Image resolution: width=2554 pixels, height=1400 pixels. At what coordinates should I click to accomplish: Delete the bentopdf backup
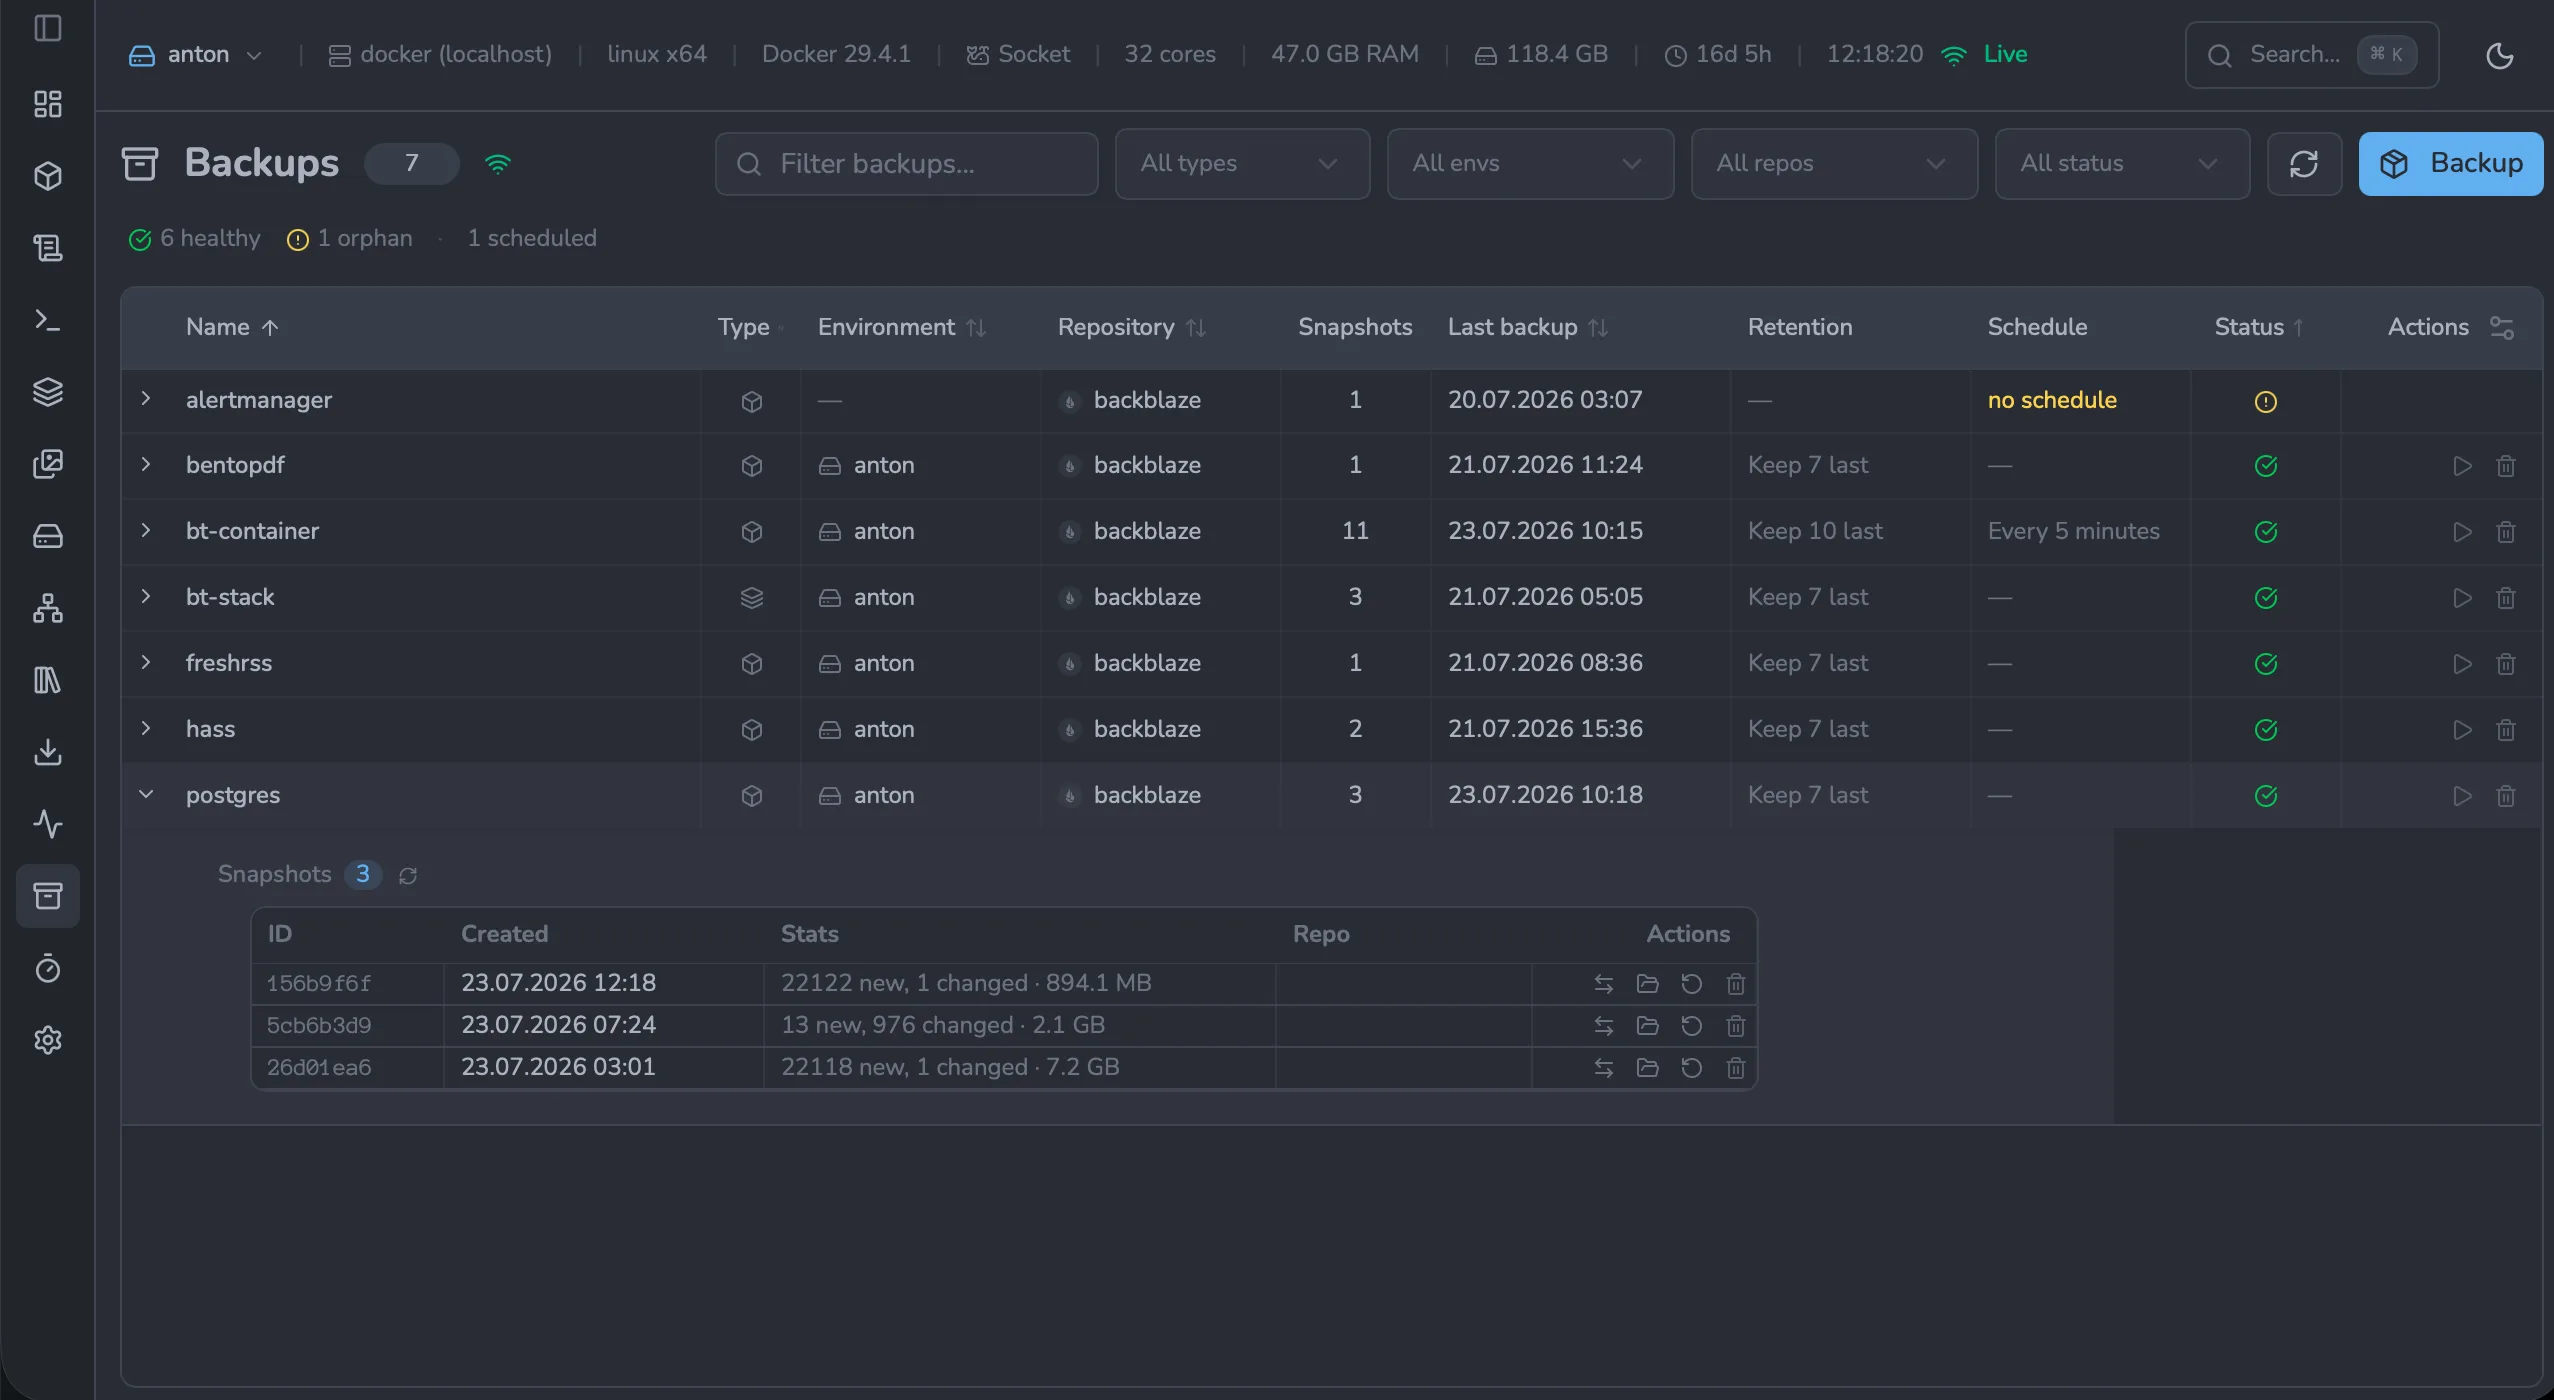click(x=2506, y=466)
